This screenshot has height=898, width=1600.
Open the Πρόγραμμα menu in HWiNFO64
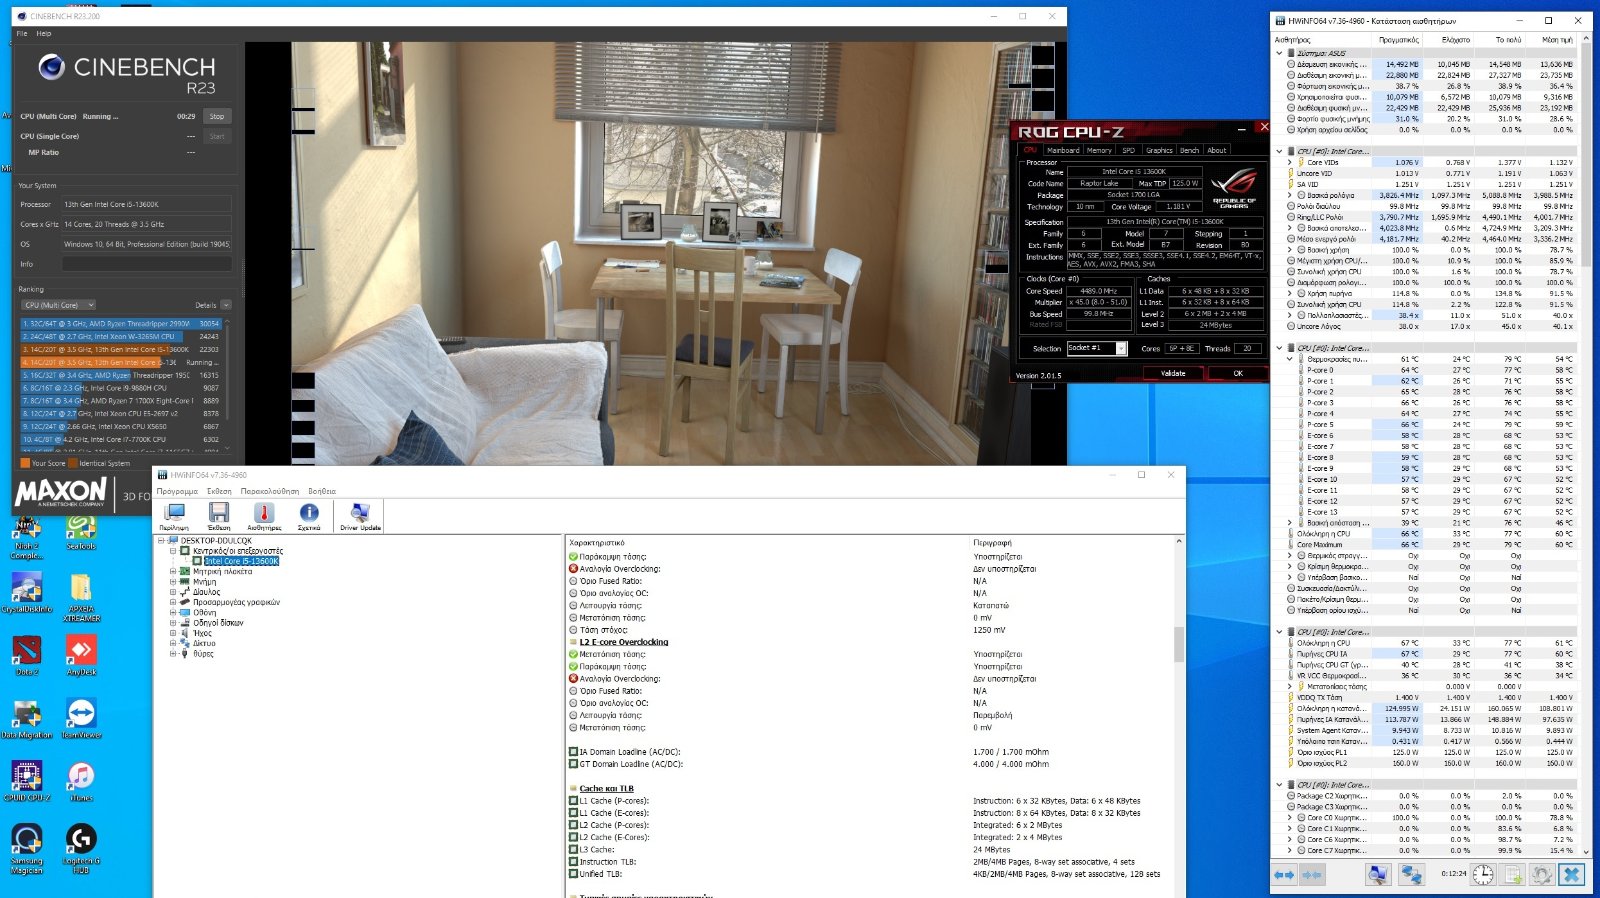[x=177, y=491]
